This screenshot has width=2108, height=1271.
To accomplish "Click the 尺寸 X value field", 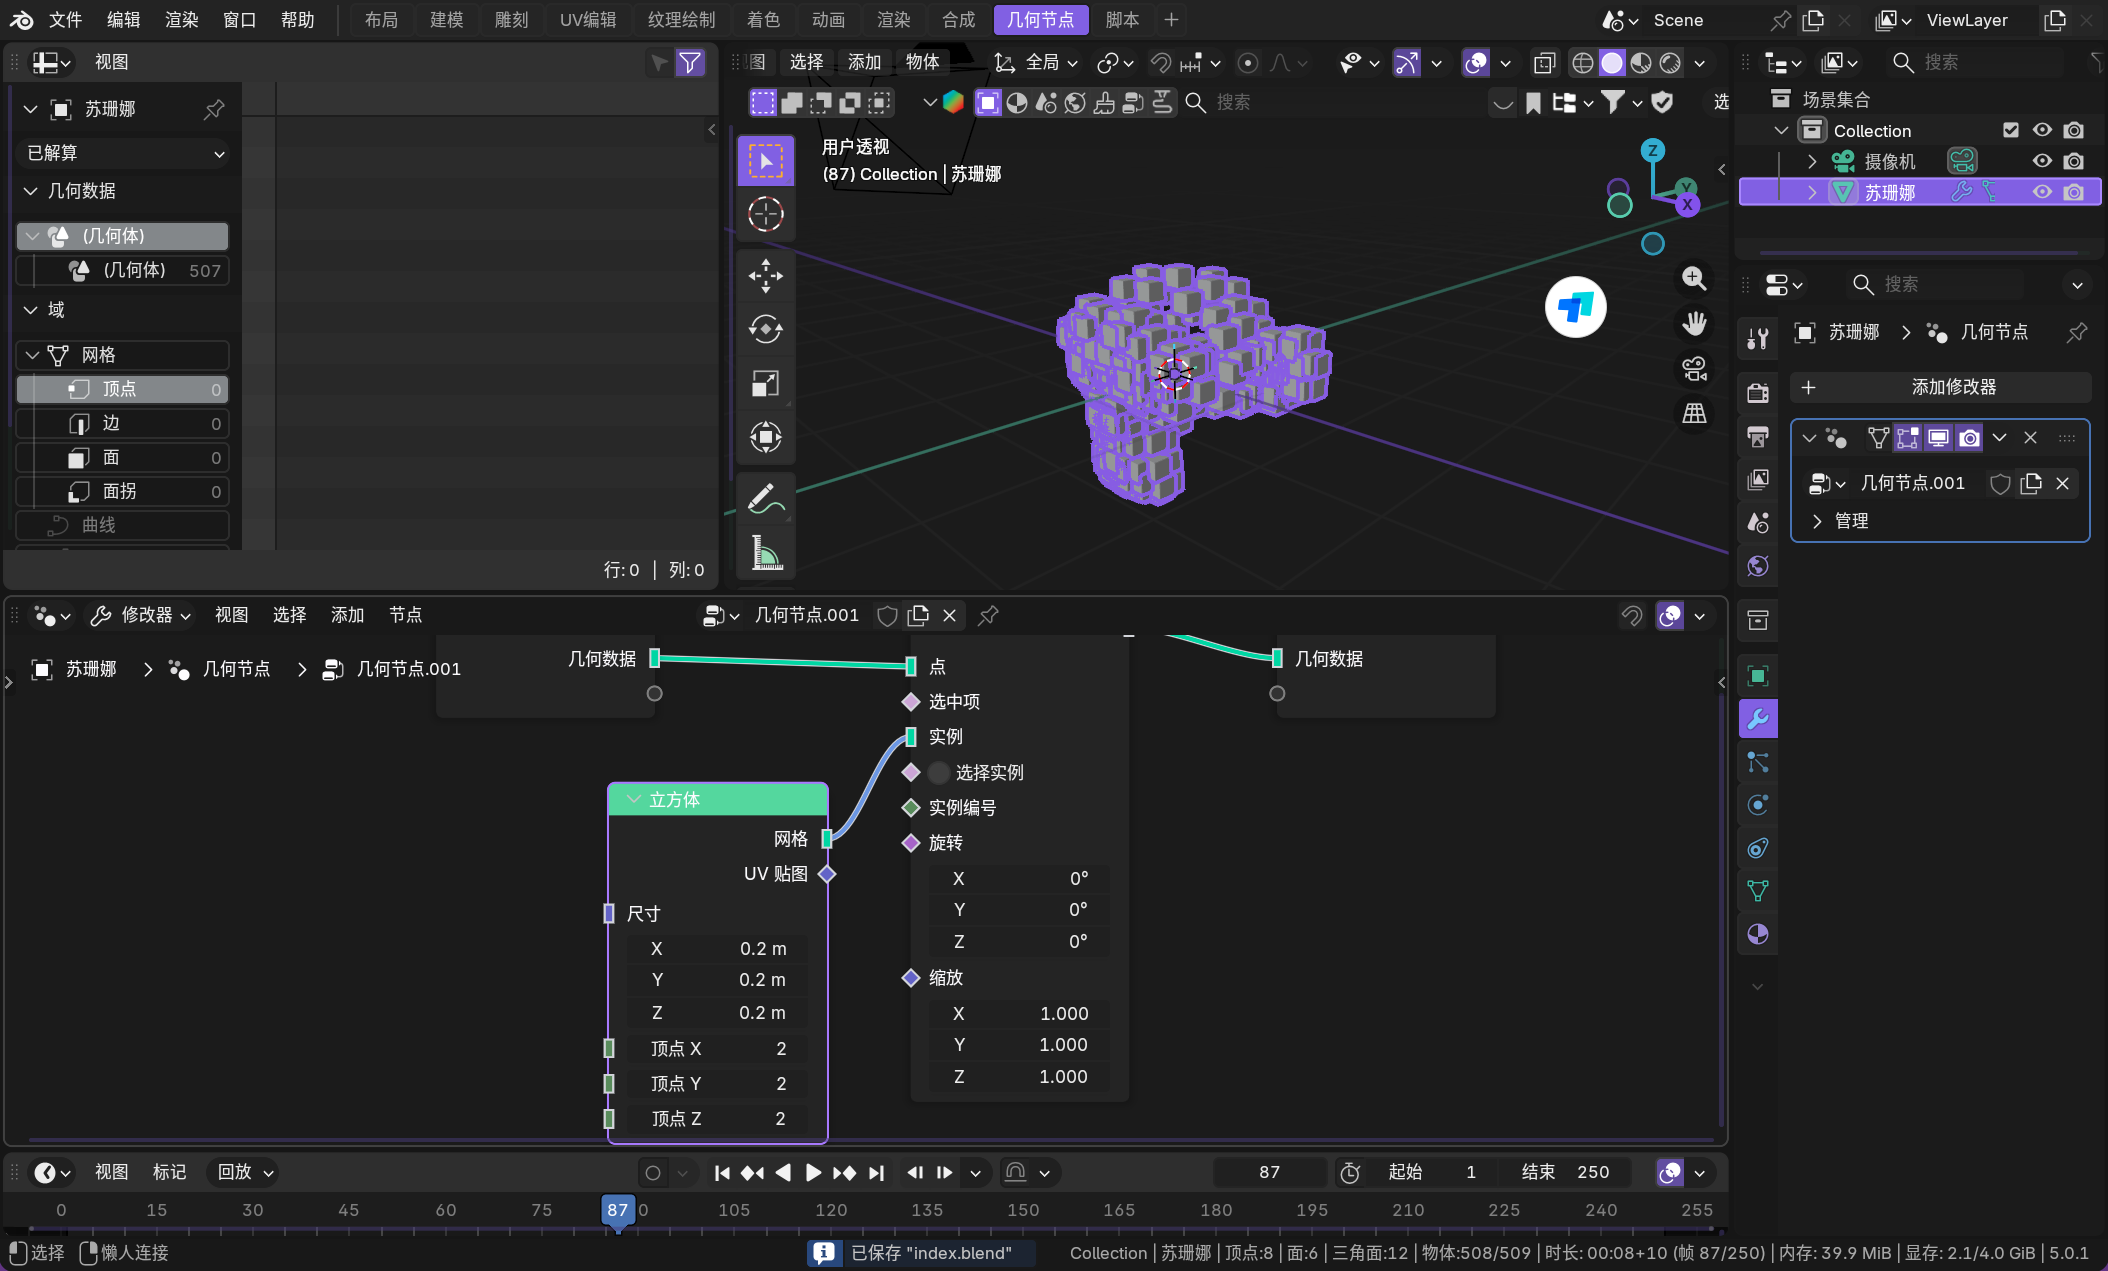I will [718, 949].
